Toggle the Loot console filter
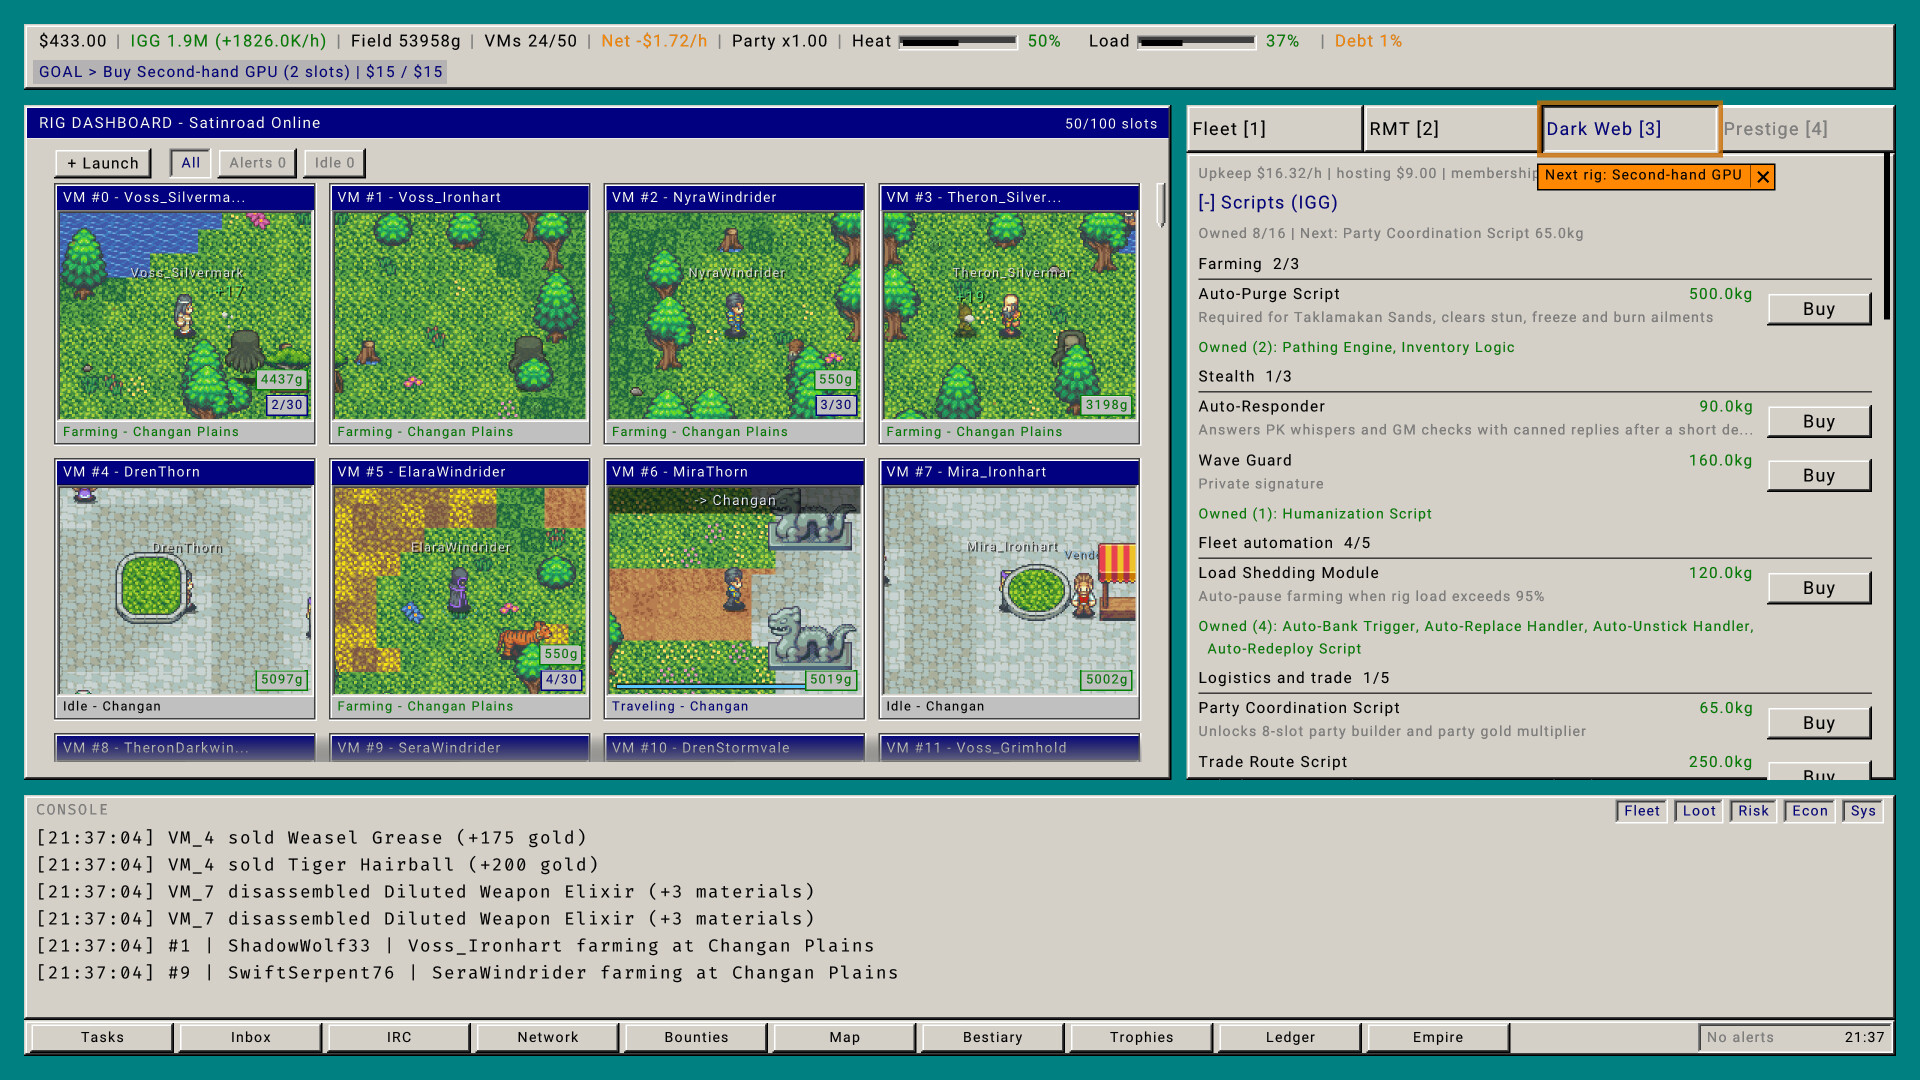 [1699, 811]
